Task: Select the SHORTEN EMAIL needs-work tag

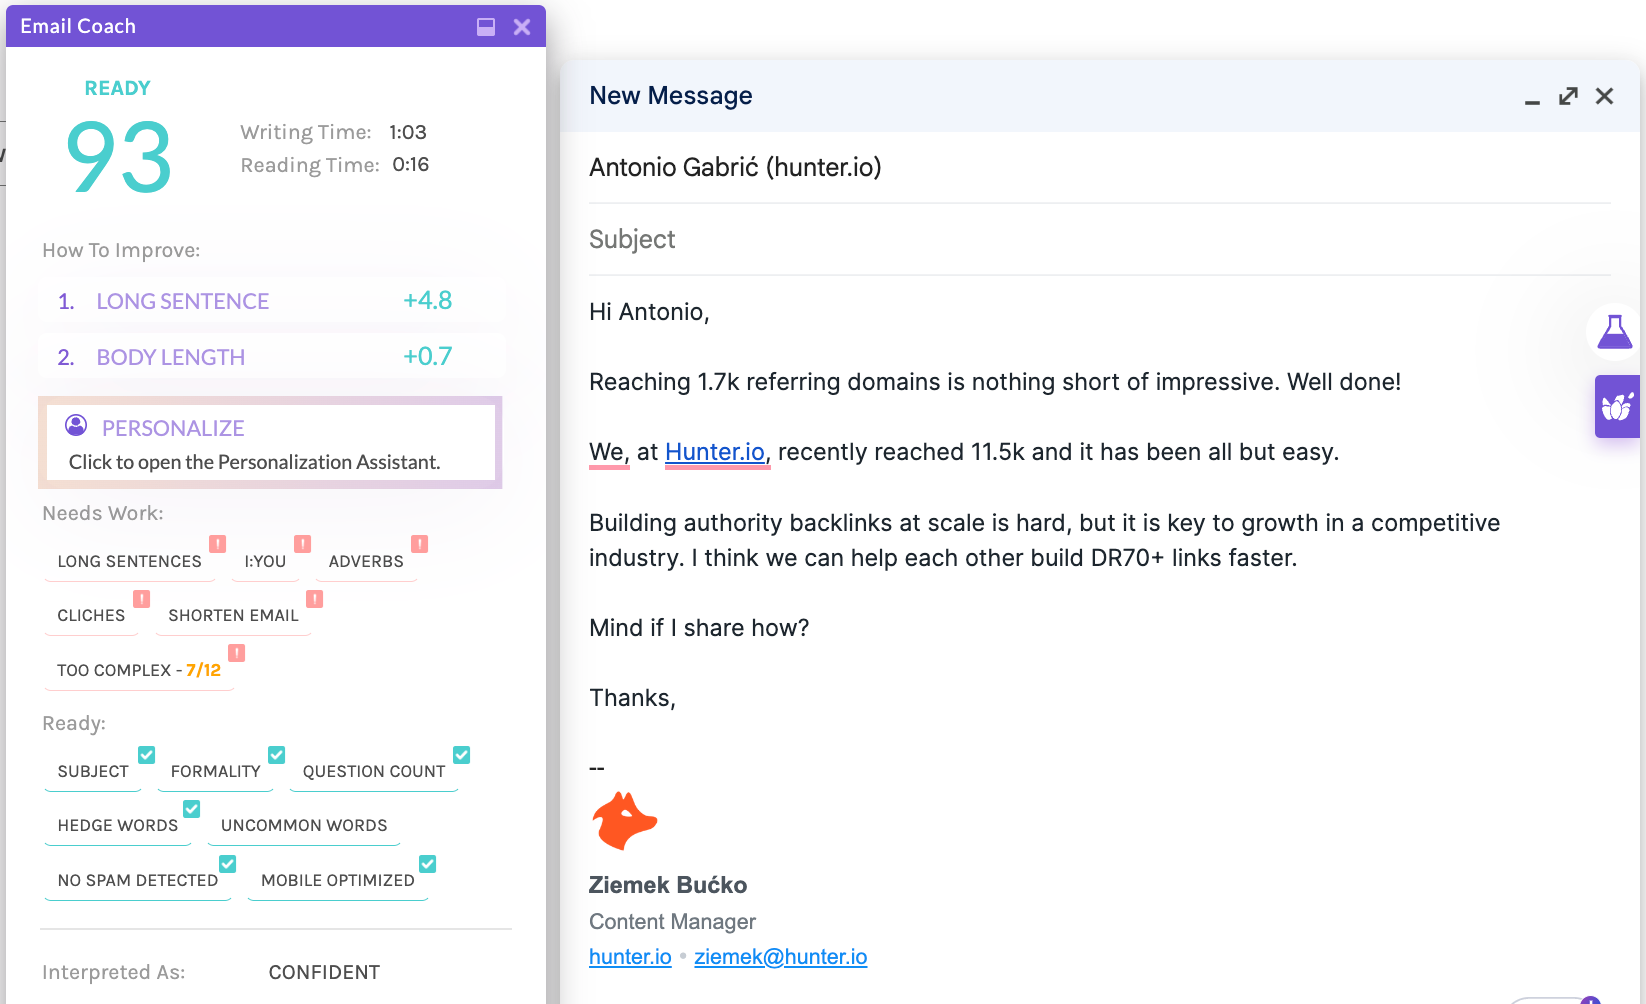Action: (x=233, y=616)
